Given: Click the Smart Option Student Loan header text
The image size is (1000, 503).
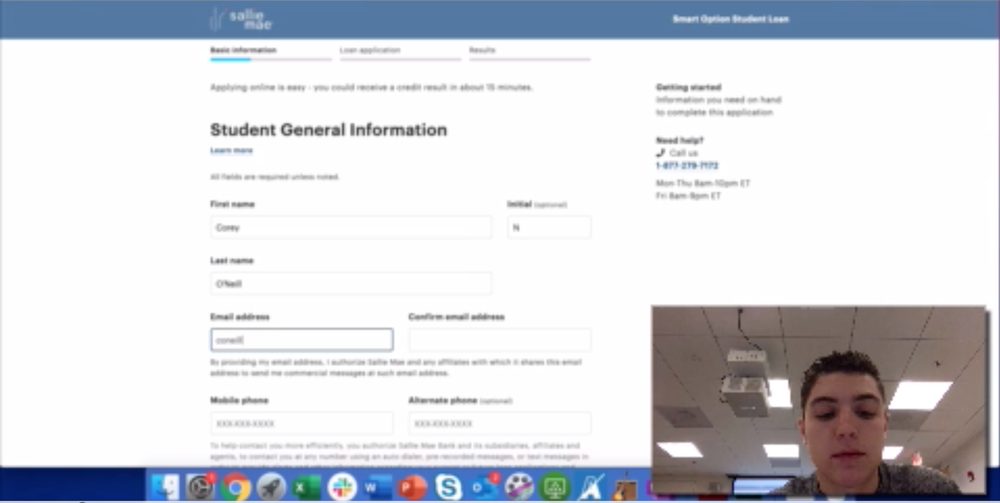Looking at the screenshot, I should 730,19.
